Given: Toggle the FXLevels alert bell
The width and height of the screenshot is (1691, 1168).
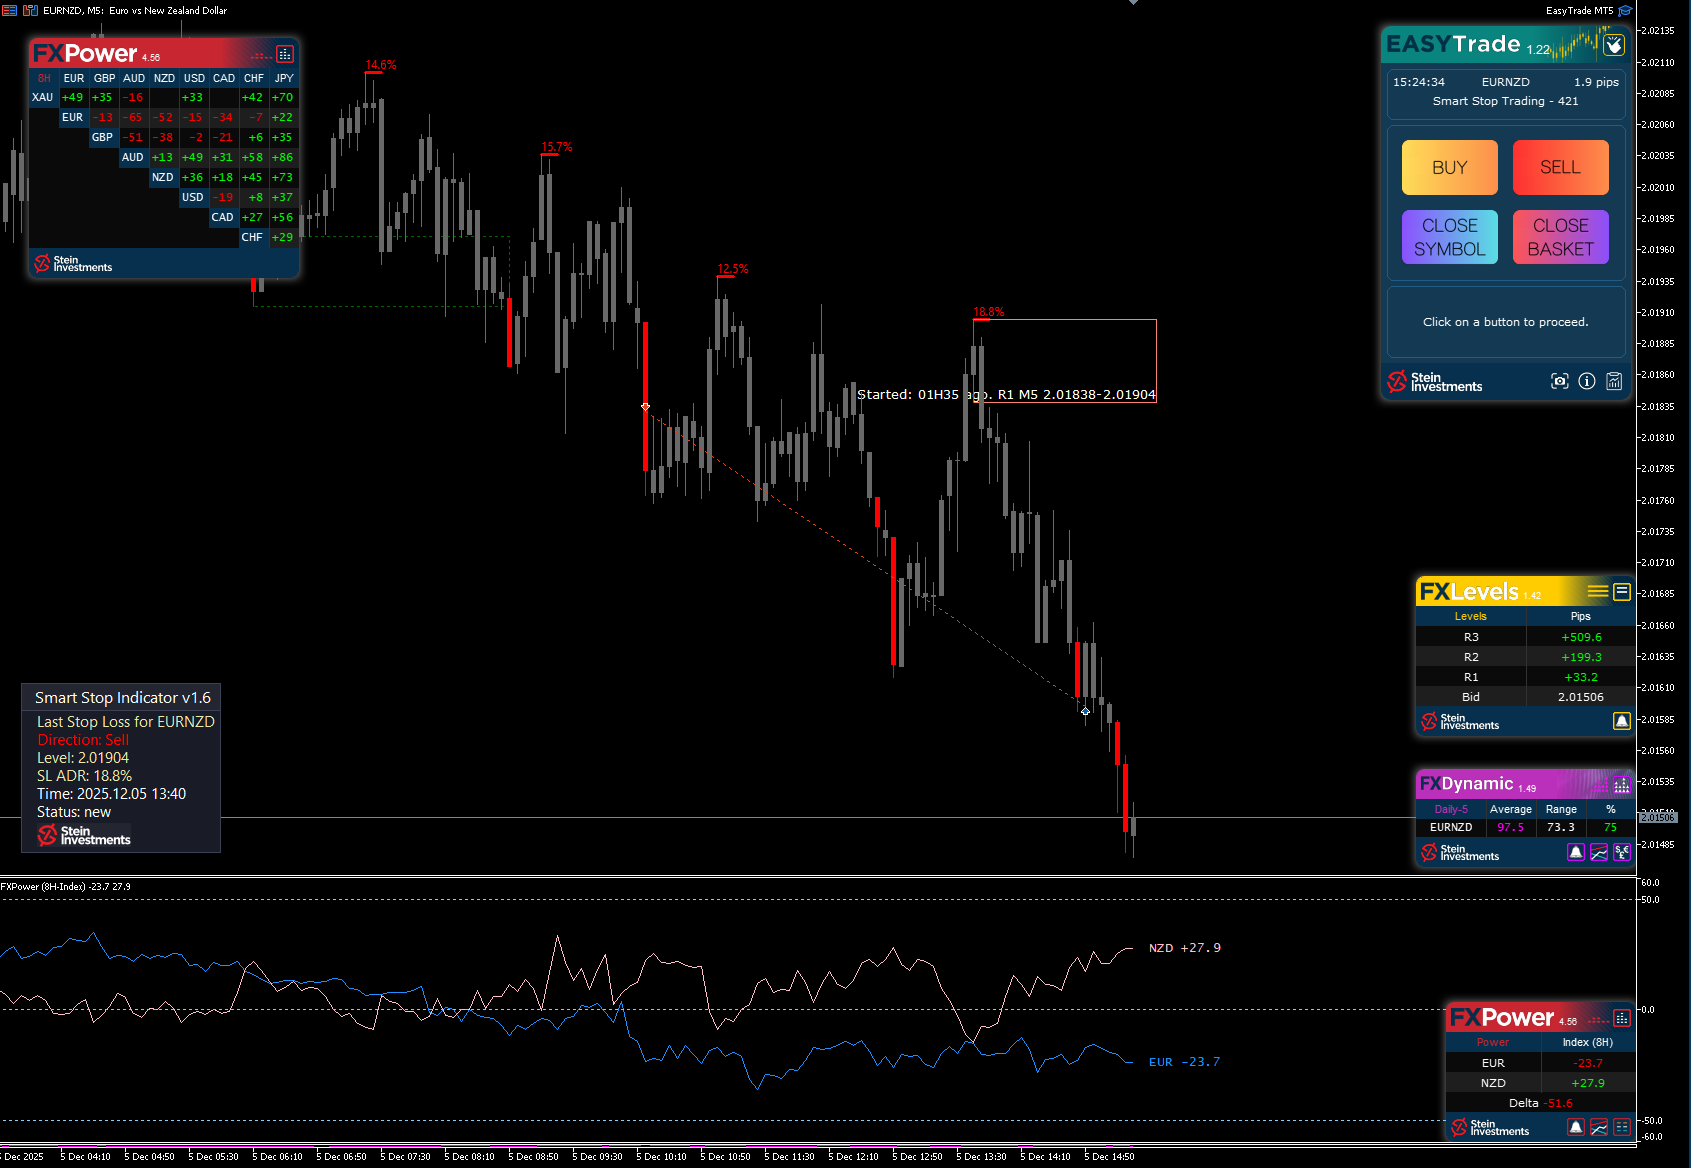Looking at the screenshot, I should pos(1622,721).
